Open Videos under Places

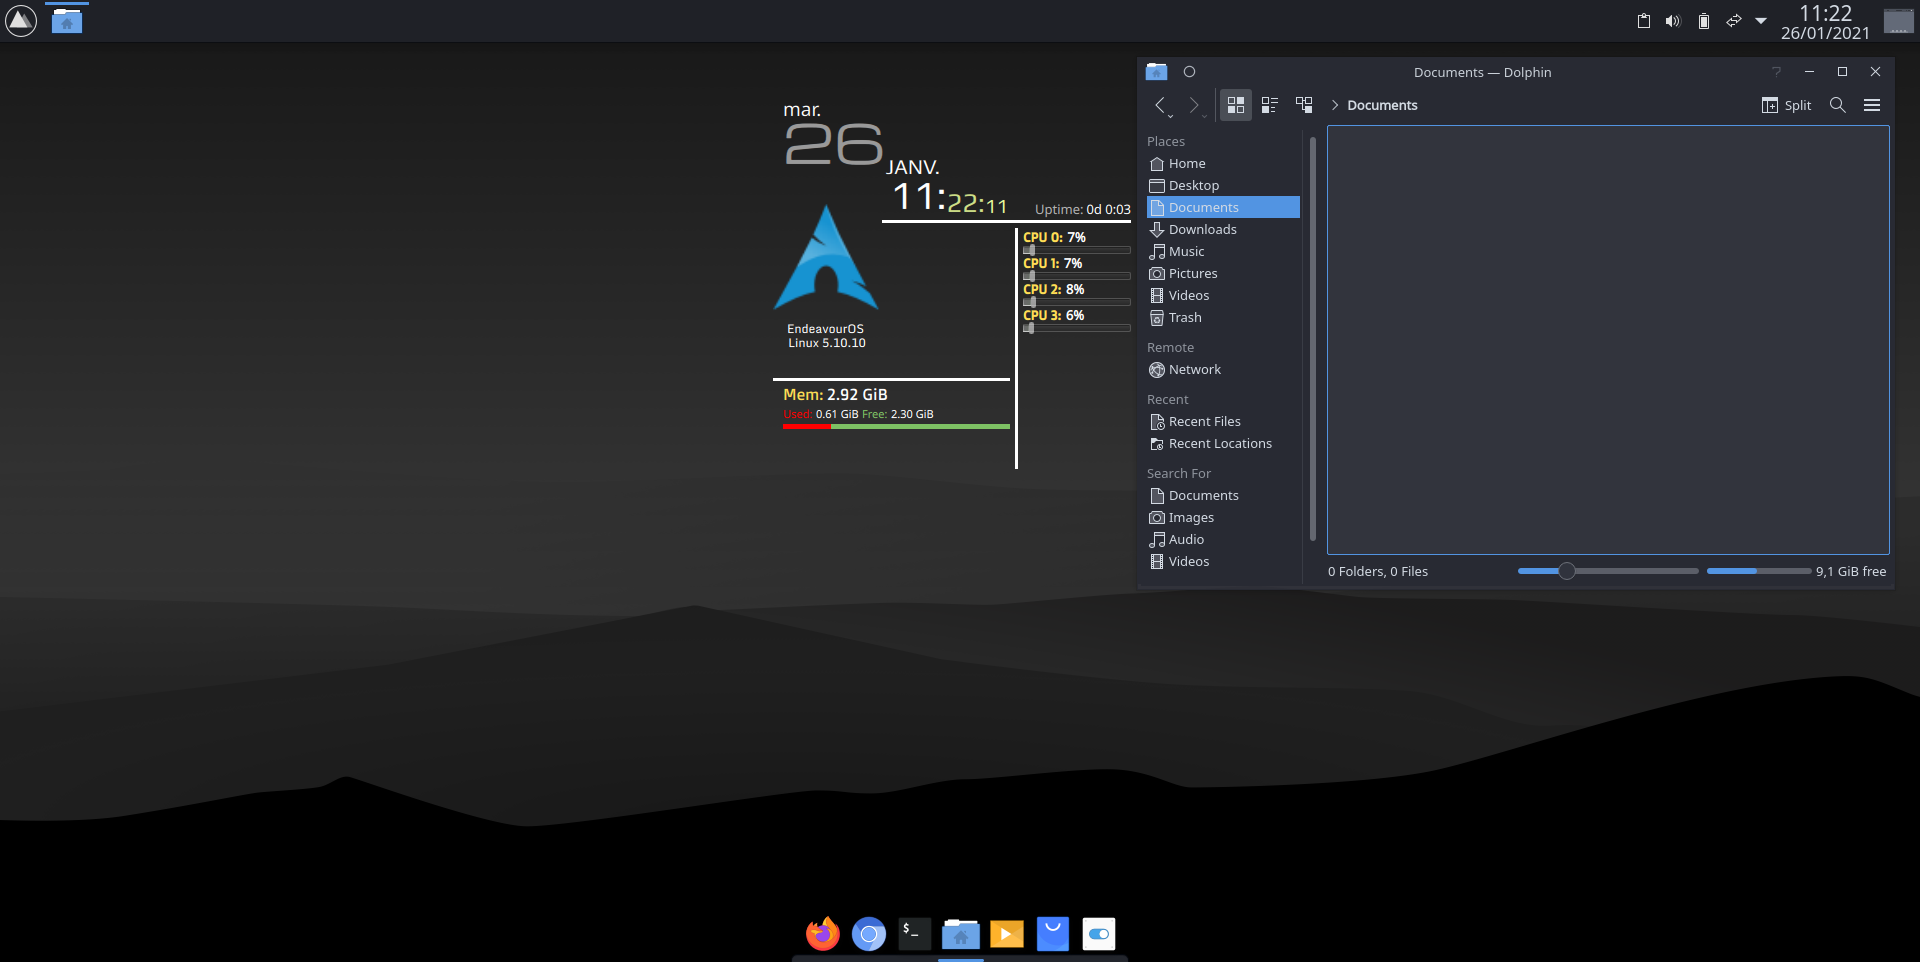coord(1223,296)
